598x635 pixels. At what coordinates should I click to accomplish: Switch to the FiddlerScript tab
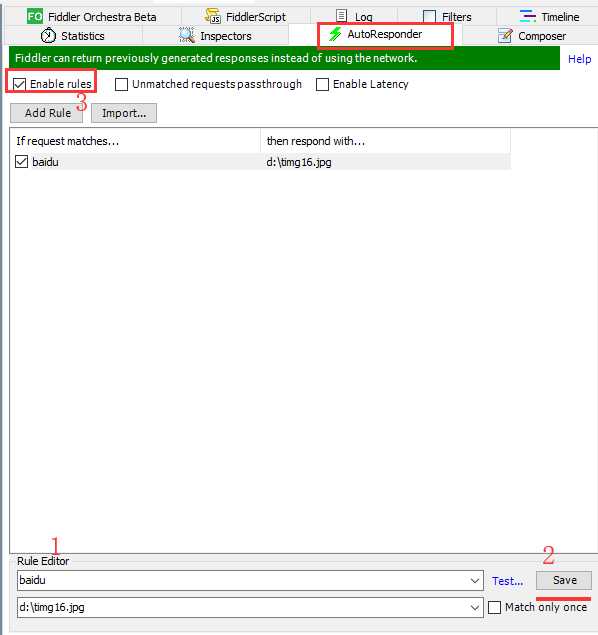245,17
